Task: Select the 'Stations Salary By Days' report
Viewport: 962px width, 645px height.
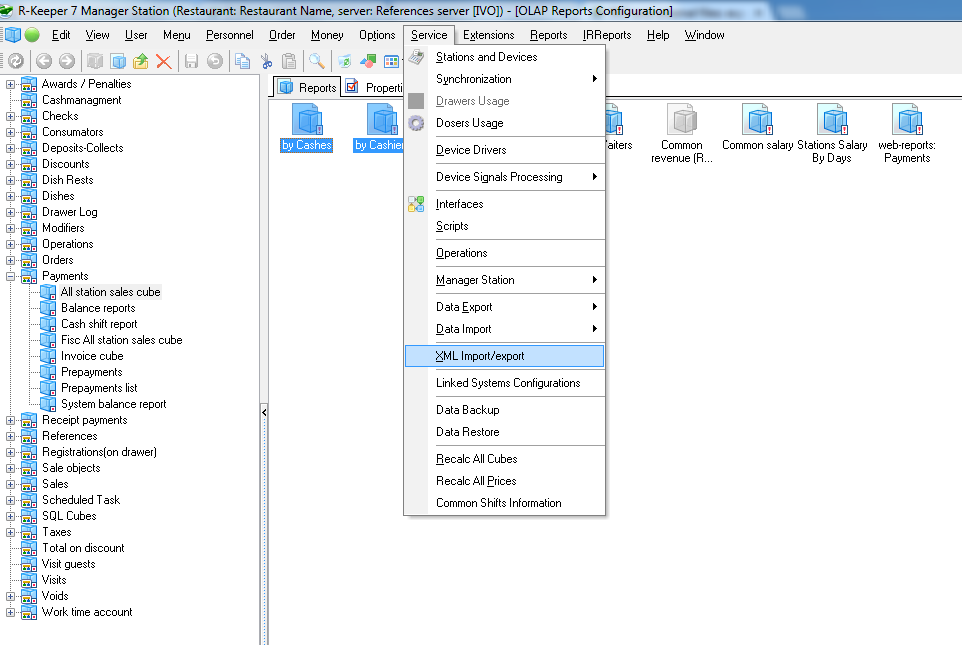Action: [832, 122]
